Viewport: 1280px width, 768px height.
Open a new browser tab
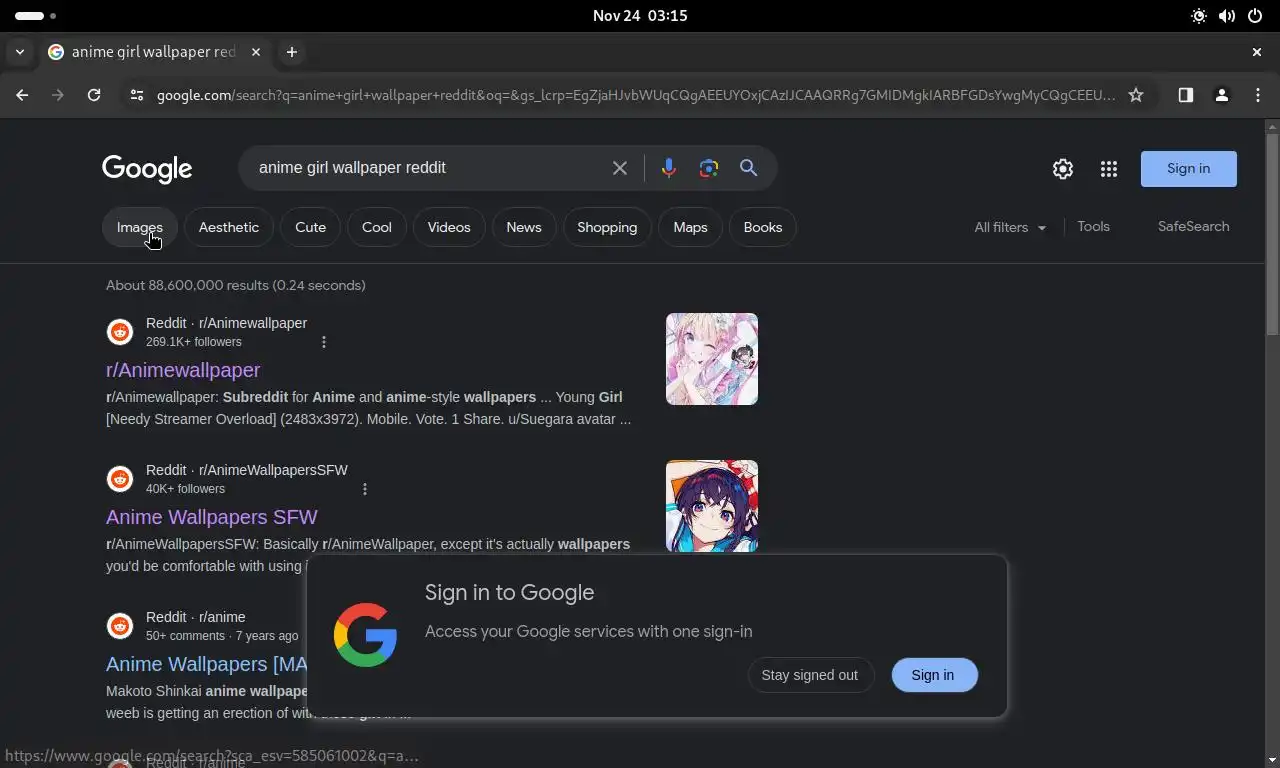(292, 52)
